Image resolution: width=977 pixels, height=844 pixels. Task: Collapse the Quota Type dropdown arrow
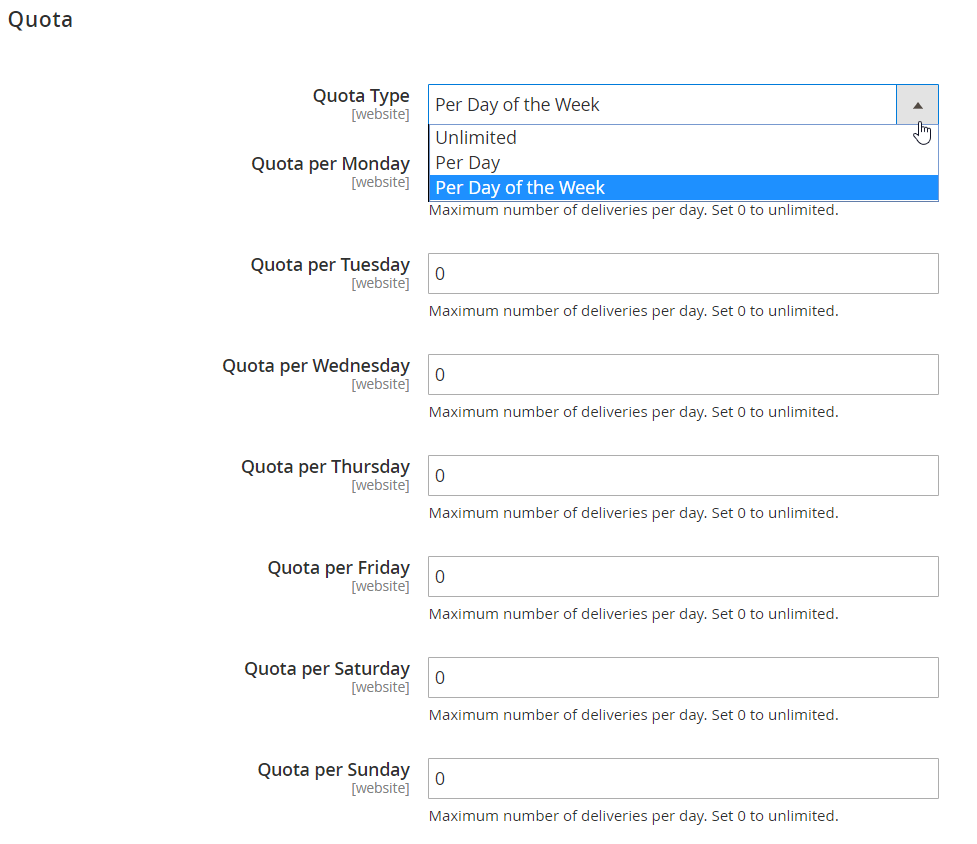click(917, 105)
